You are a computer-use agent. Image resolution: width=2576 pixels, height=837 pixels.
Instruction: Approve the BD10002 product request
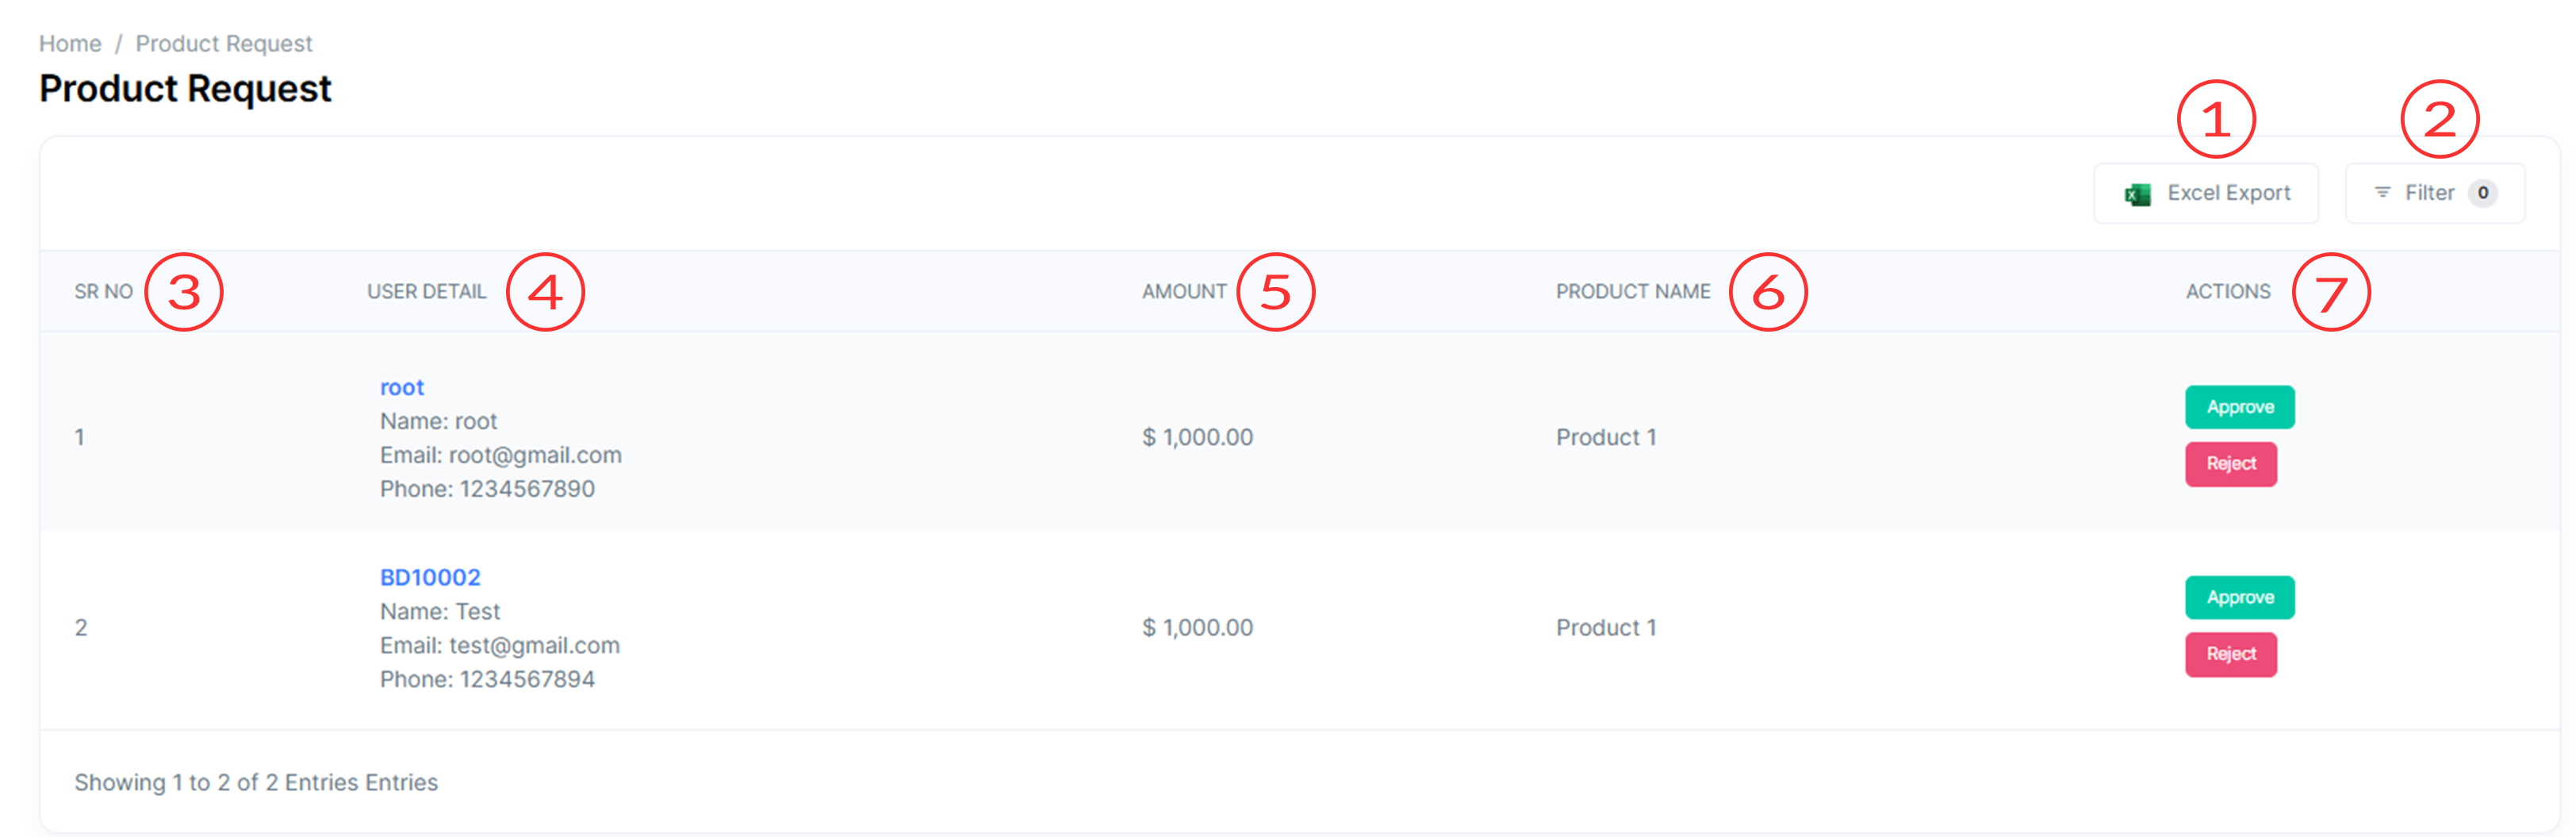[2239, 597]
